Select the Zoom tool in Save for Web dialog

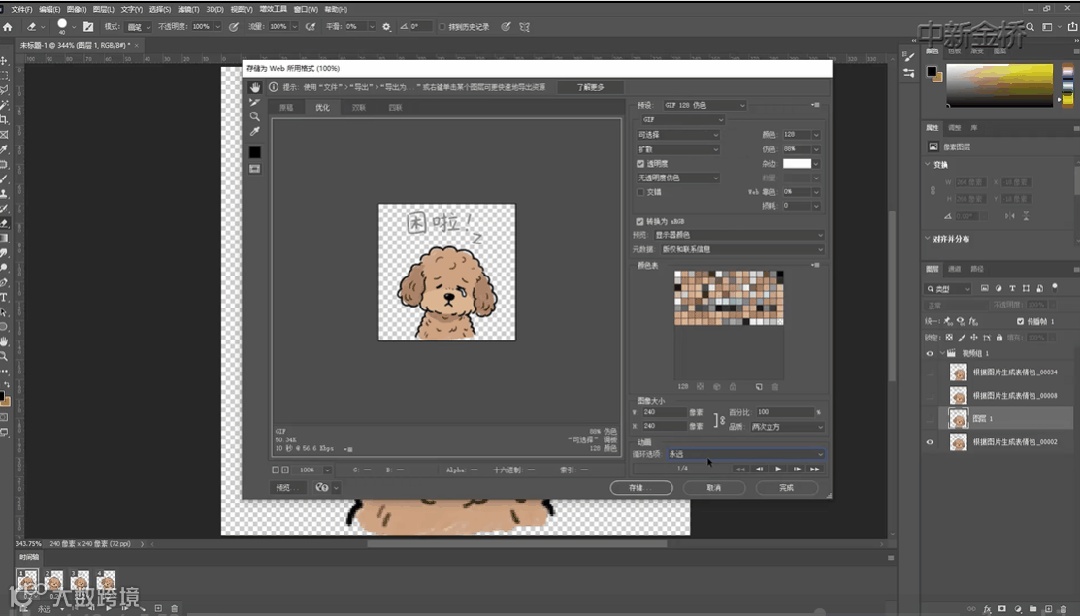[255, 116]
